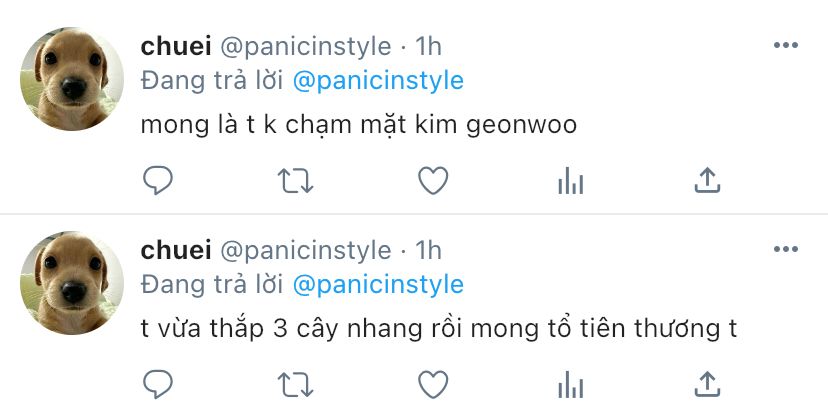View analytics of the kim geonwoo tweet
Screen dimensions: 828x412
click(x=571, y=181)
